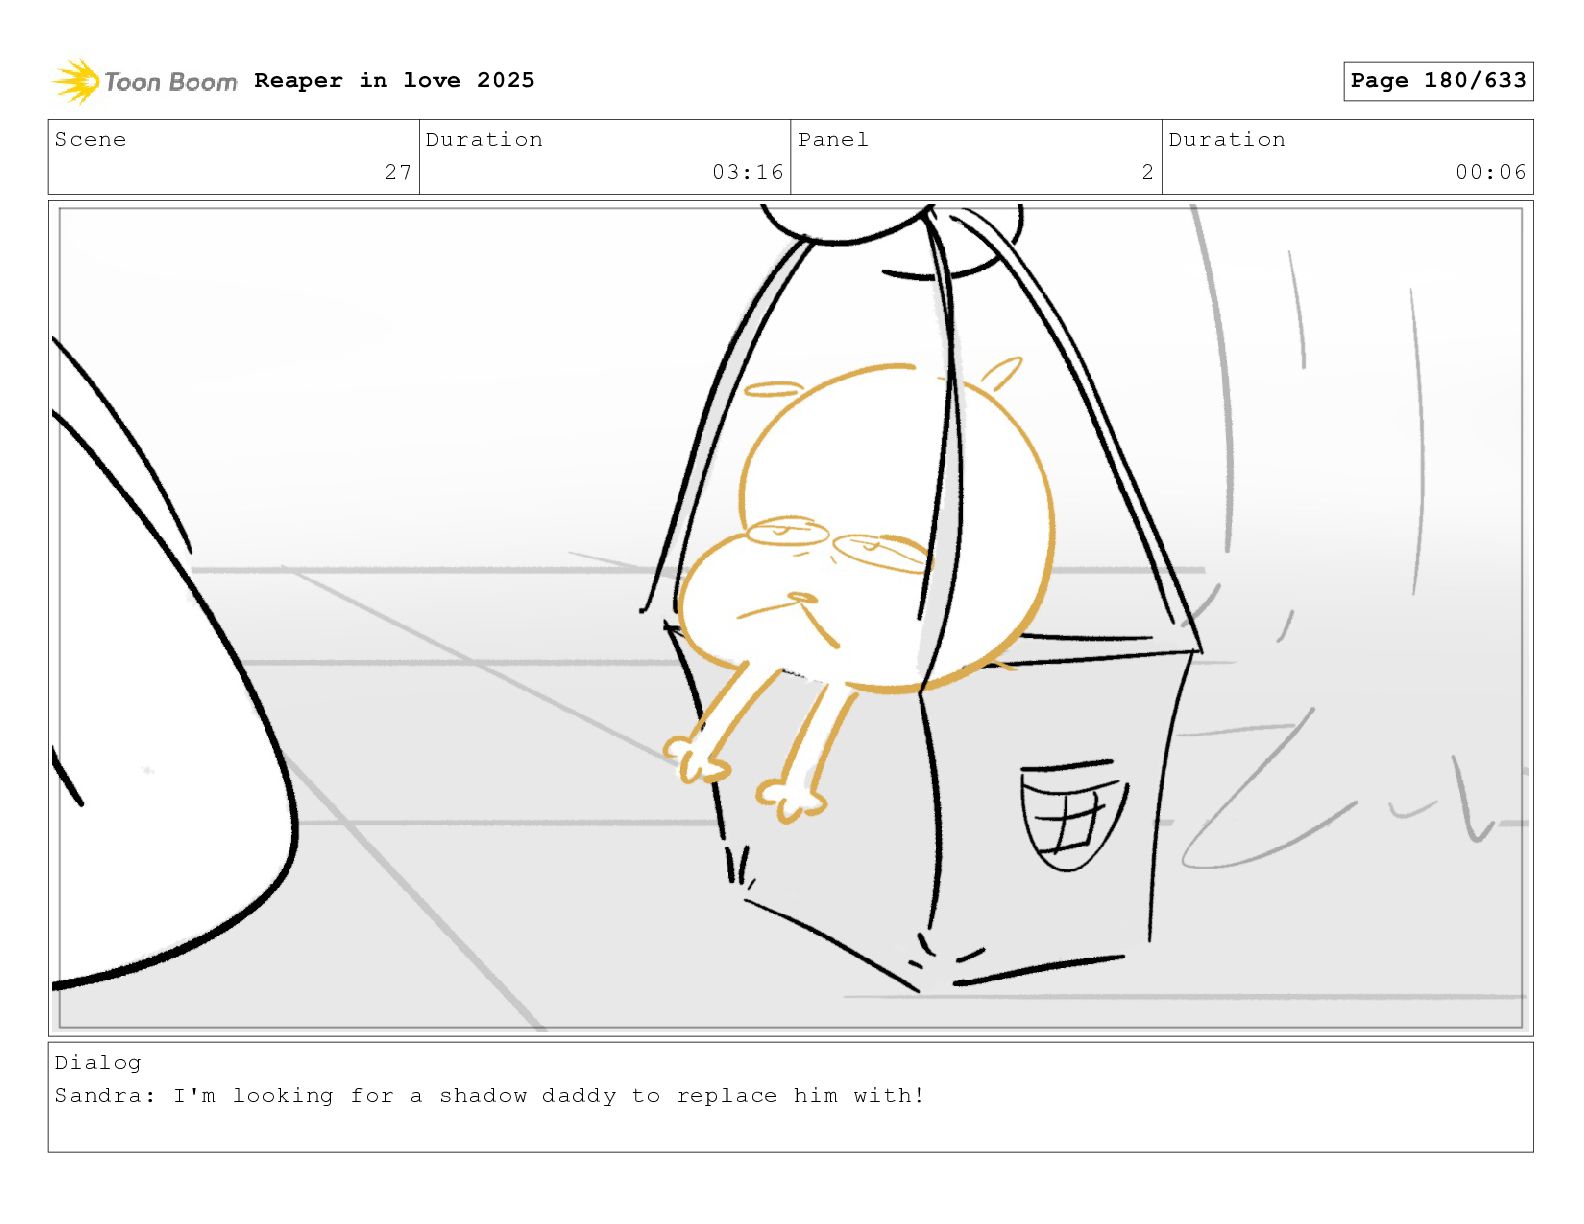The width and height of the screenshot is (1584, 1224).
Task: Select the title 'Reaper in love 2025'
Action: pyautogui.click(x=394, y=80)
